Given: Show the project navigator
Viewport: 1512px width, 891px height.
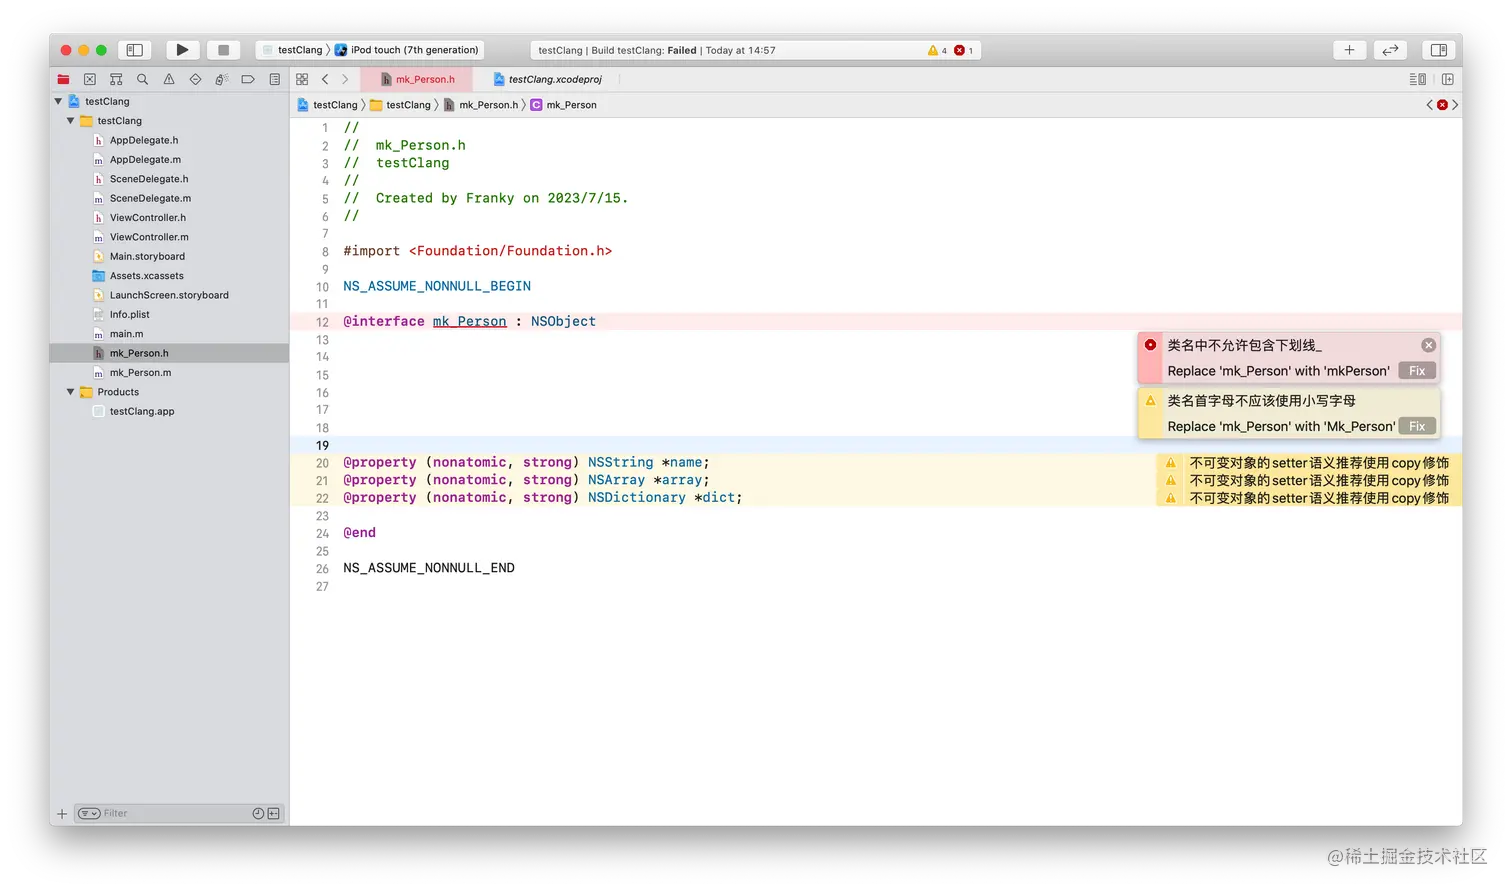Looking at the screenshot, I should tap(63, 79).
